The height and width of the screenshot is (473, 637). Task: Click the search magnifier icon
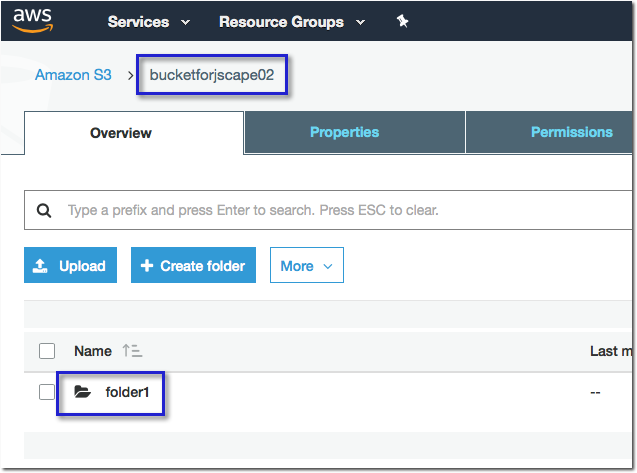pyautogui.click(x=44, y=210)
